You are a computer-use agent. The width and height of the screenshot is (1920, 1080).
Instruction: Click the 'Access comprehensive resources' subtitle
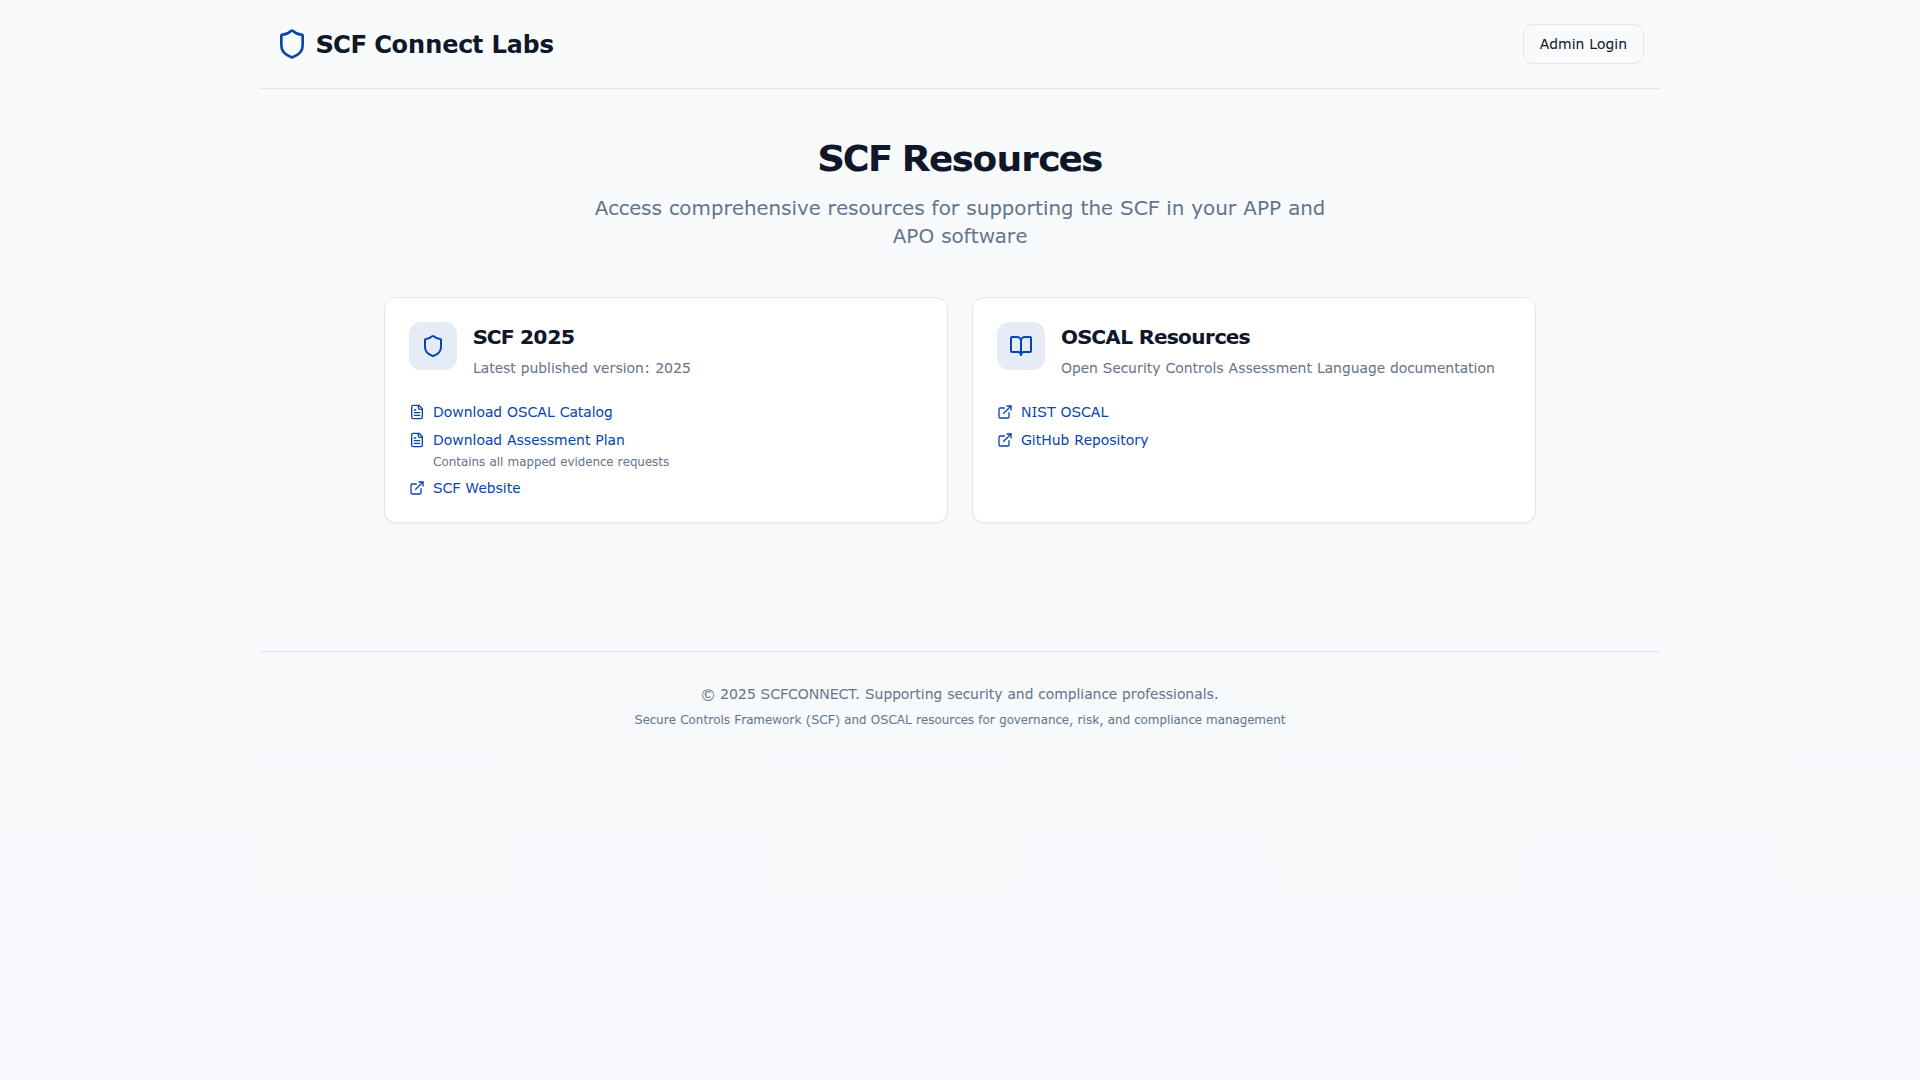[960, 222]
